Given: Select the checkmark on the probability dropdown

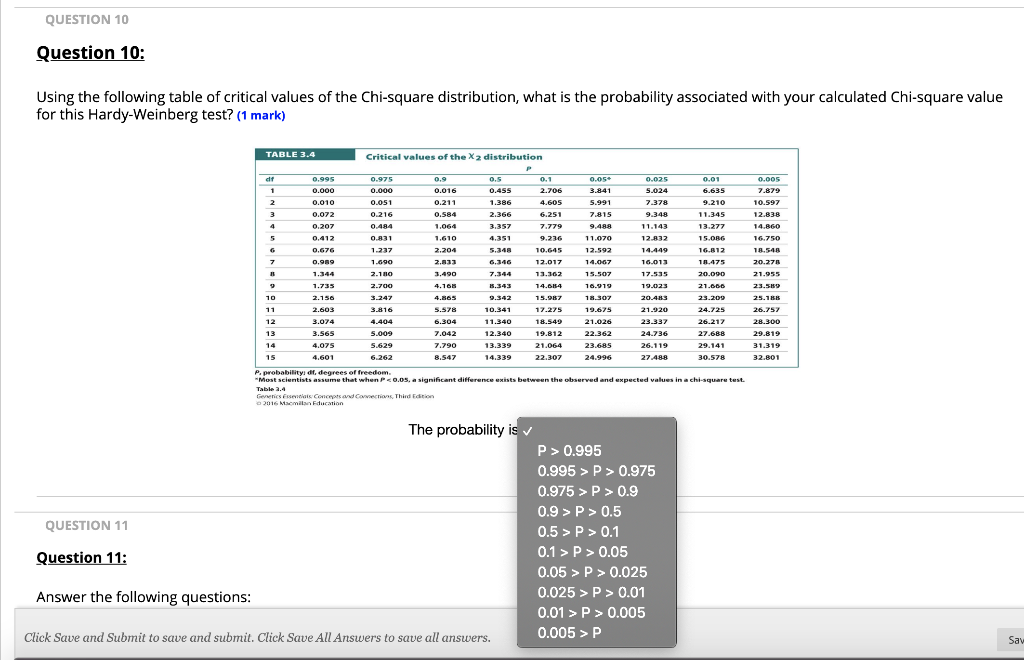Looking at the screenshot, I should [528, 430].
